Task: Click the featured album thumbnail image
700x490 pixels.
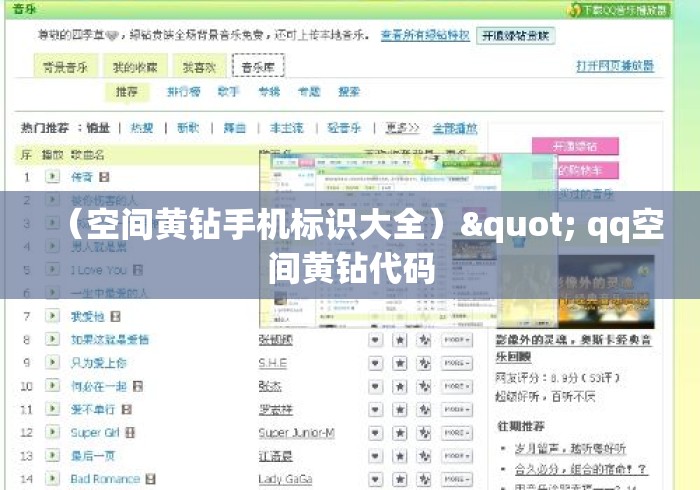Action: coord(606,291)
